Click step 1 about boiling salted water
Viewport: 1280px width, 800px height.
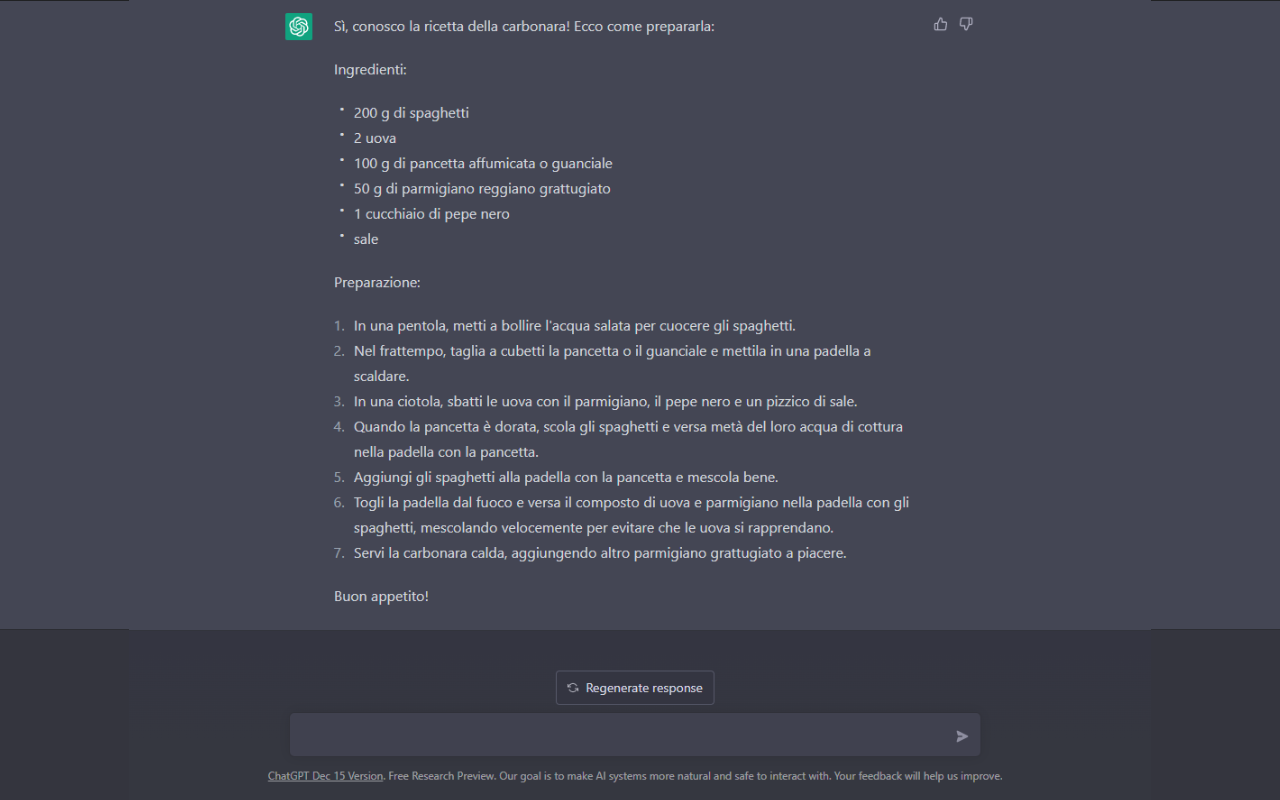[575, 326]
